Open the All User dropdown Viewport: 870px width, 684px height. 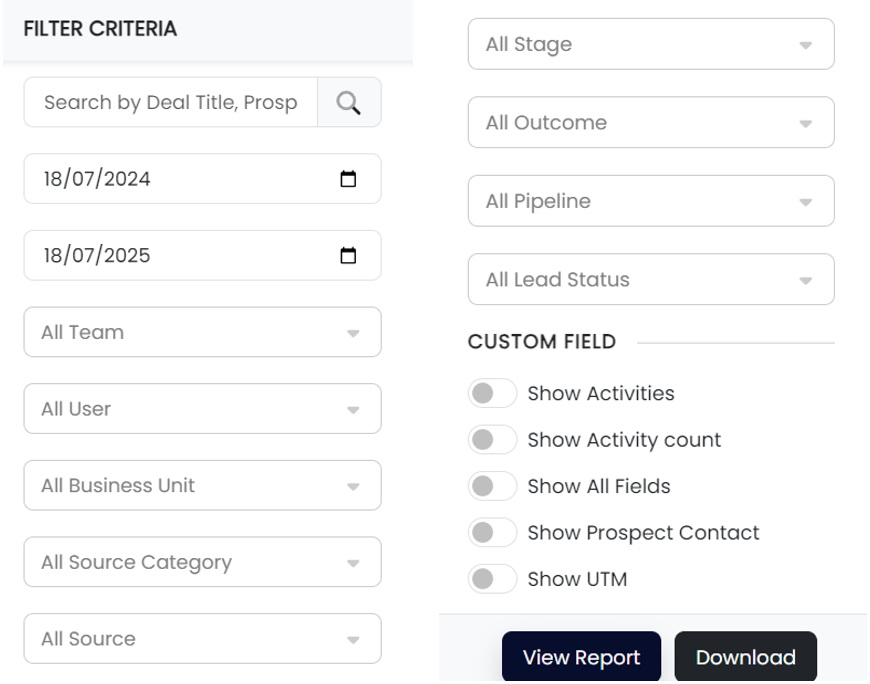pyautogui.click(x=202, y=409)
